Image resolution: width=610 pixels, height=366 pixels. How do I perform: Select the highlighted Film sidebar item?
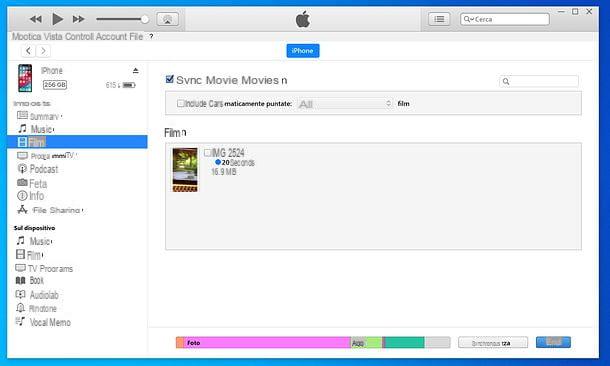click(x=77, y=142)
